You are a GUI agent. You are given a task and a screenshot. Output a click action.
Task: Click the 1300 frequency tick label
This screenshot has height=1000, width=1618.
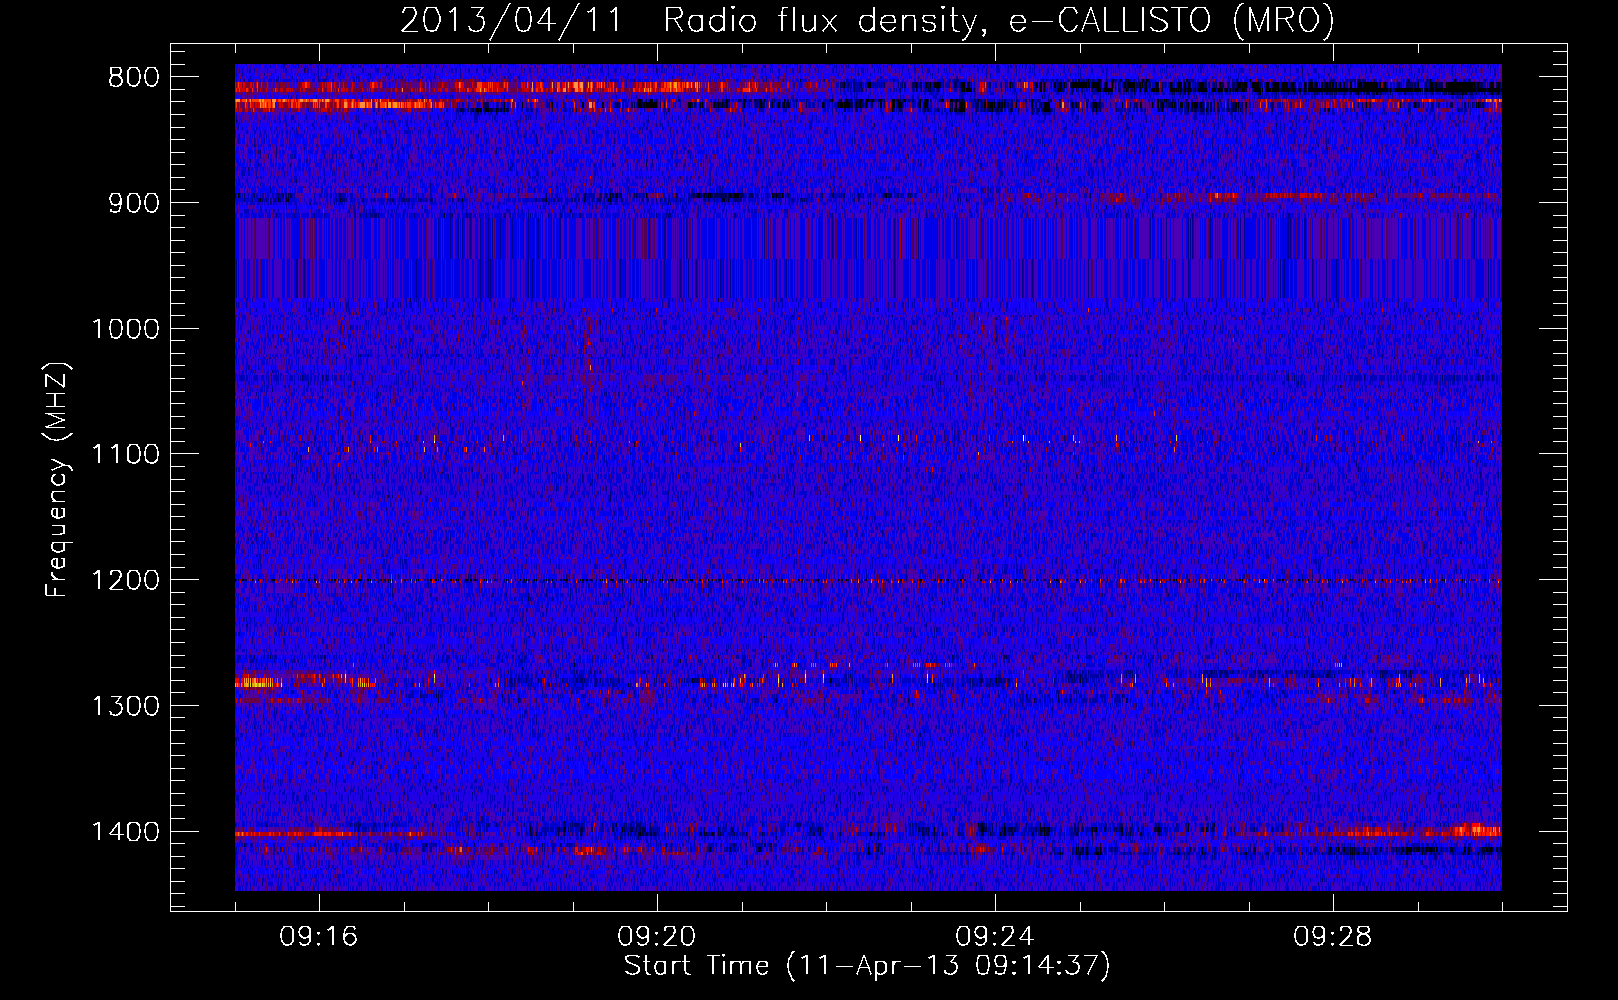[x=125, y=706]
